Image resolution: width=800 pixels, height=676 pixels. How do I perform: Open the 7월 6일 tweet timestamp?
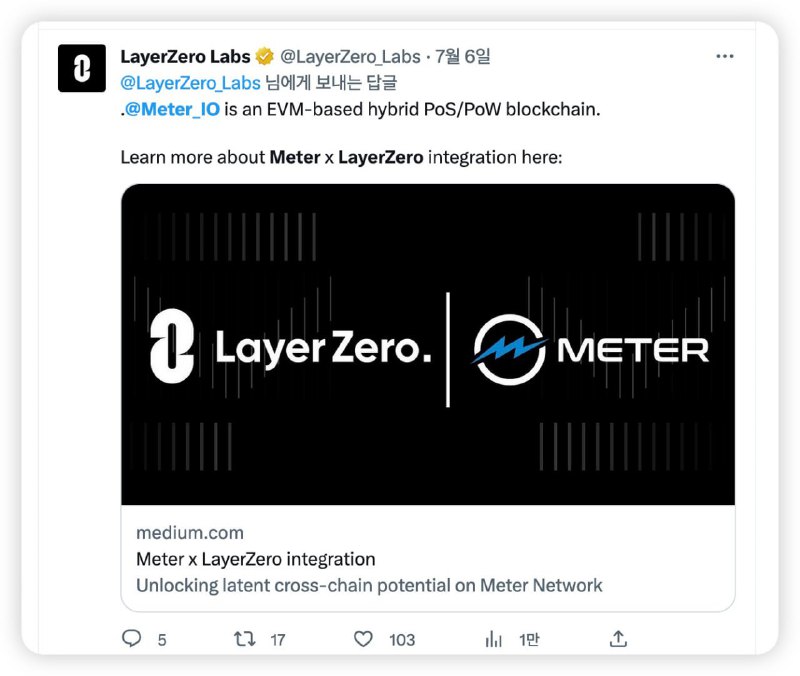(462, 56)
